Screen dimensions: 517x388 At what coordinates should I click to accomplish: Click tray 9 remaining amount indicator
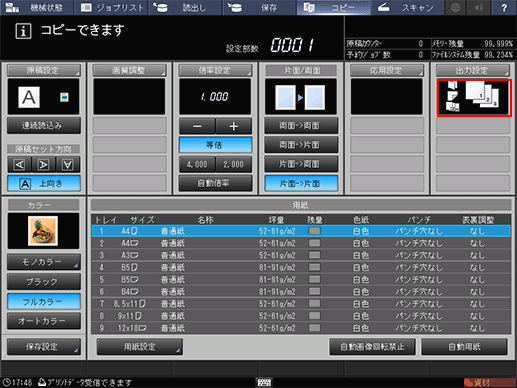[x=314, y=328]
